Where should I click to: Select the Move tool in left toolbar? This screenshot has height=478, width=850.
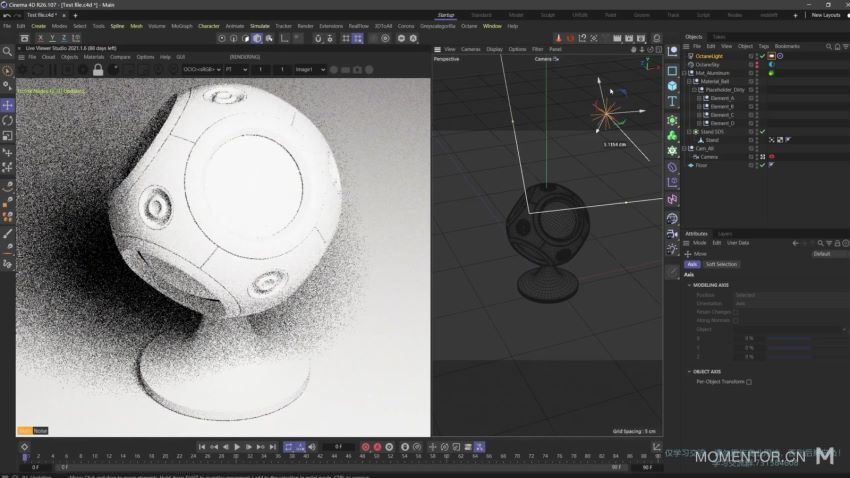(x=7, y=105)
